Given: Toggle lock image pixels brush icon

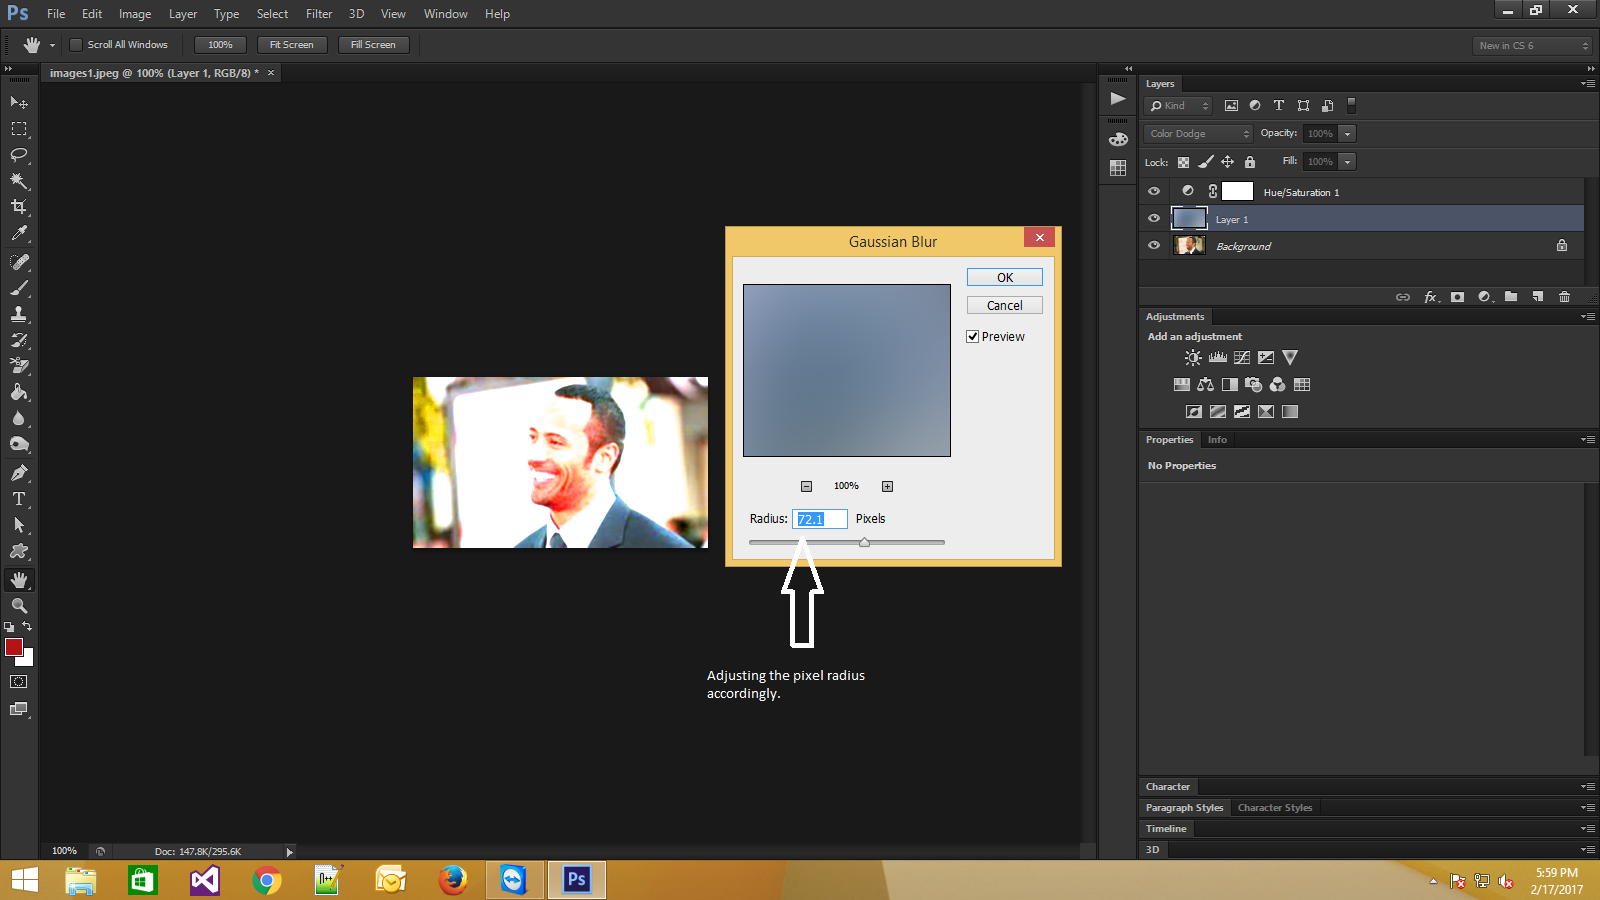Looking at the screenshot, I should point(1206,162).
